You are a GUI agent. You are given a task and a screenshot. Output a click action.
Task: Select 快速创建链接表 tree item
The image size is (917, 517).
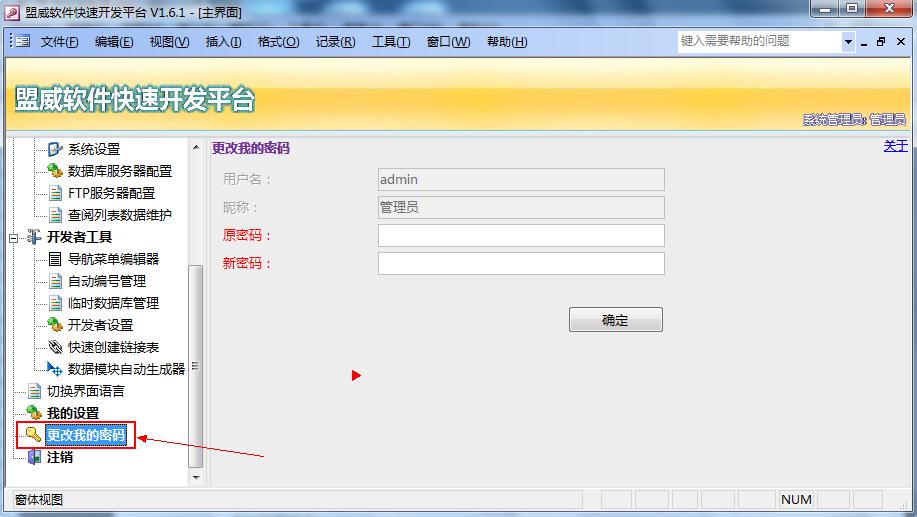pyautogui.click(x=113, y=347)
